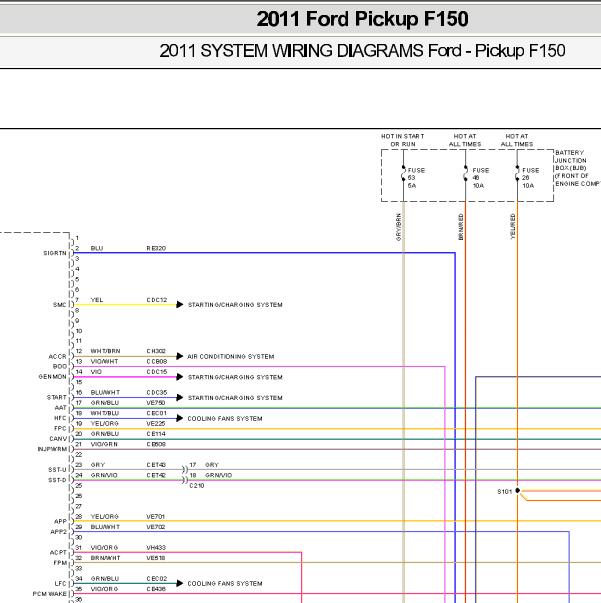This screenshot has height=603, width=601.
Task: Click the 'FUSE 46 10A' label
Action: click(x=481, y=178)
